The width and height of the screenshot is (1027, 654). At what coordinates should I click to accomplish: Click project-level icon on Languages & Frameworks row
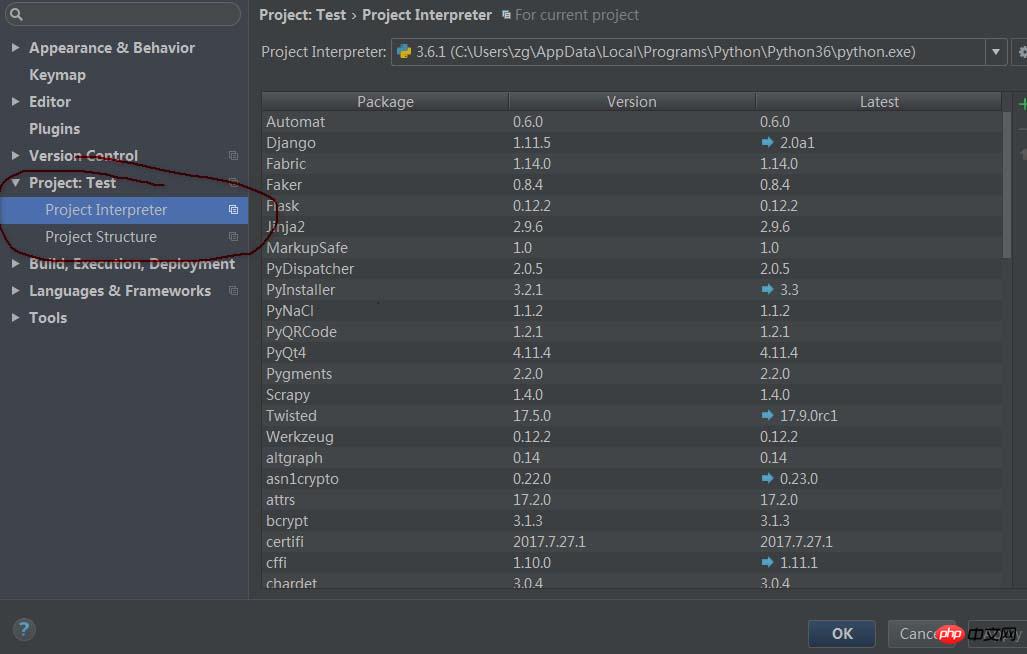(x=233, y=290)
